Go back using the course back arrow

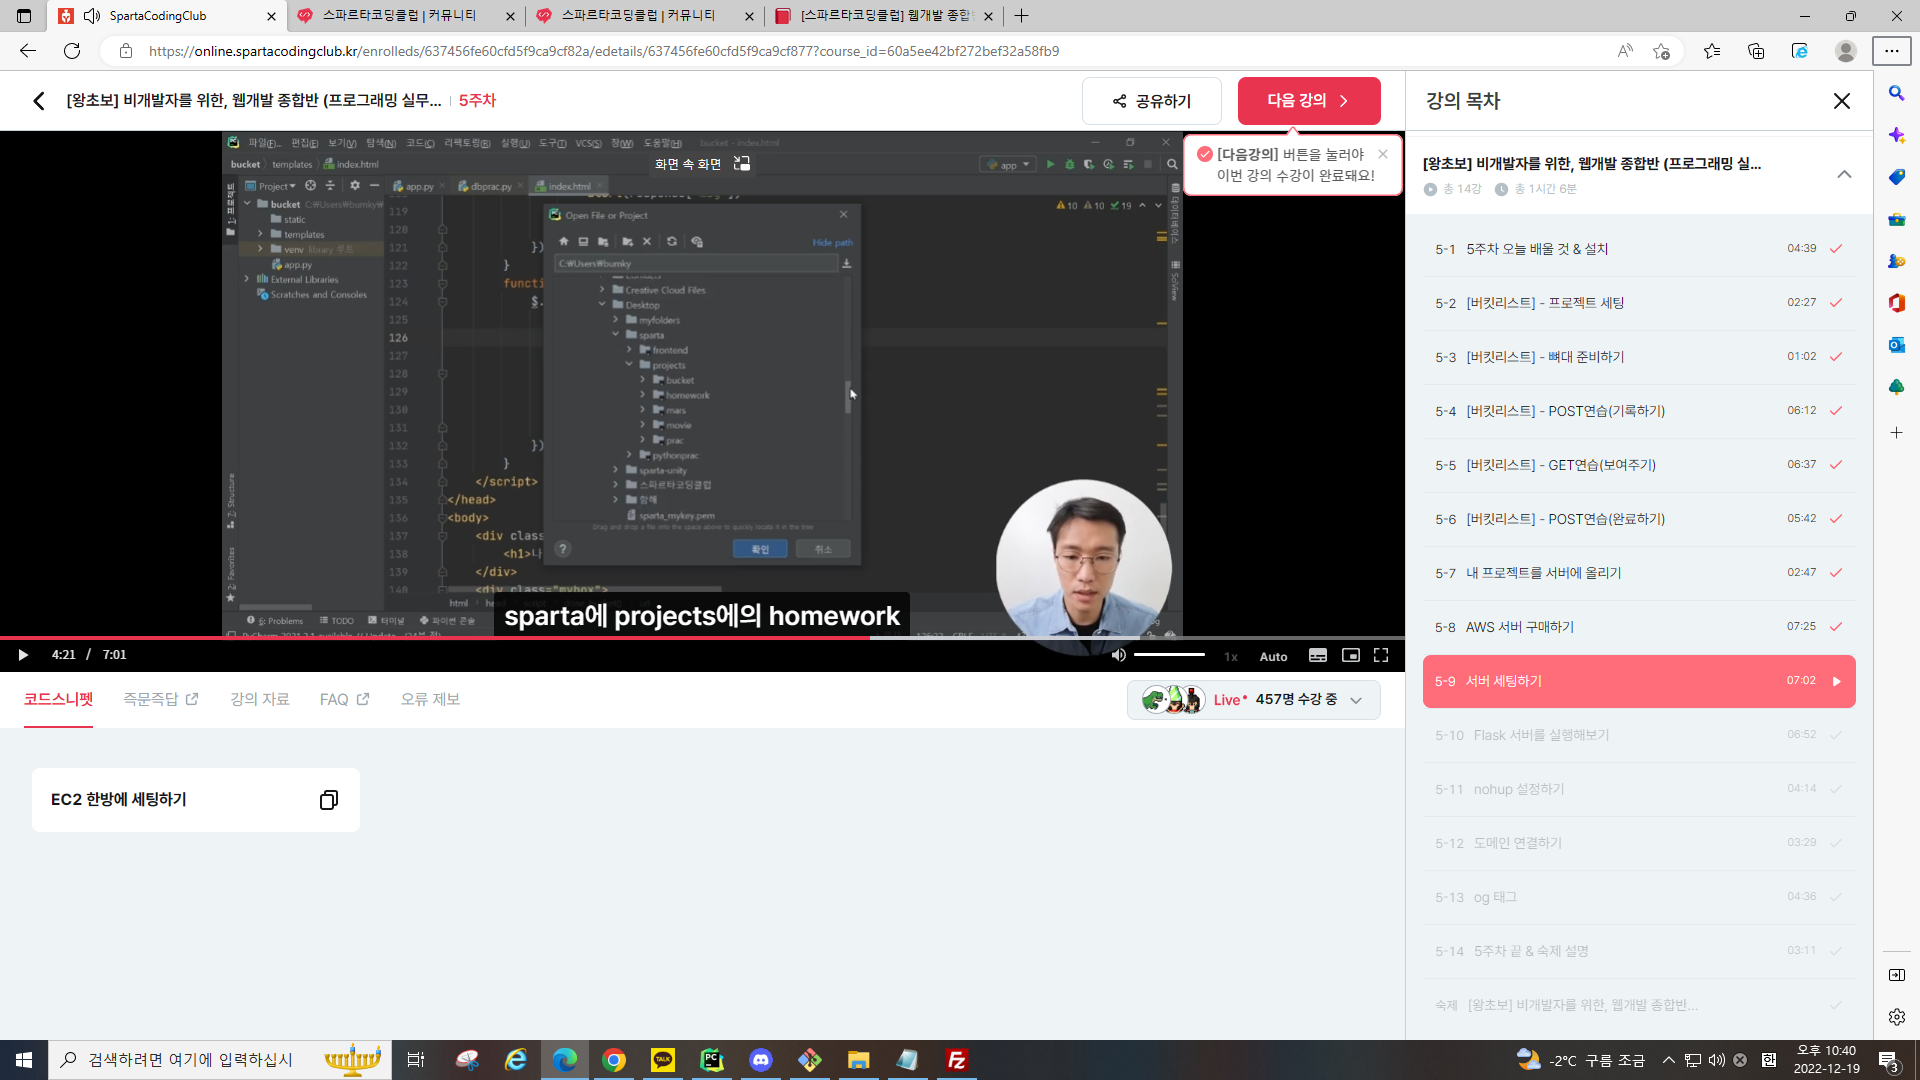[38, 100]
